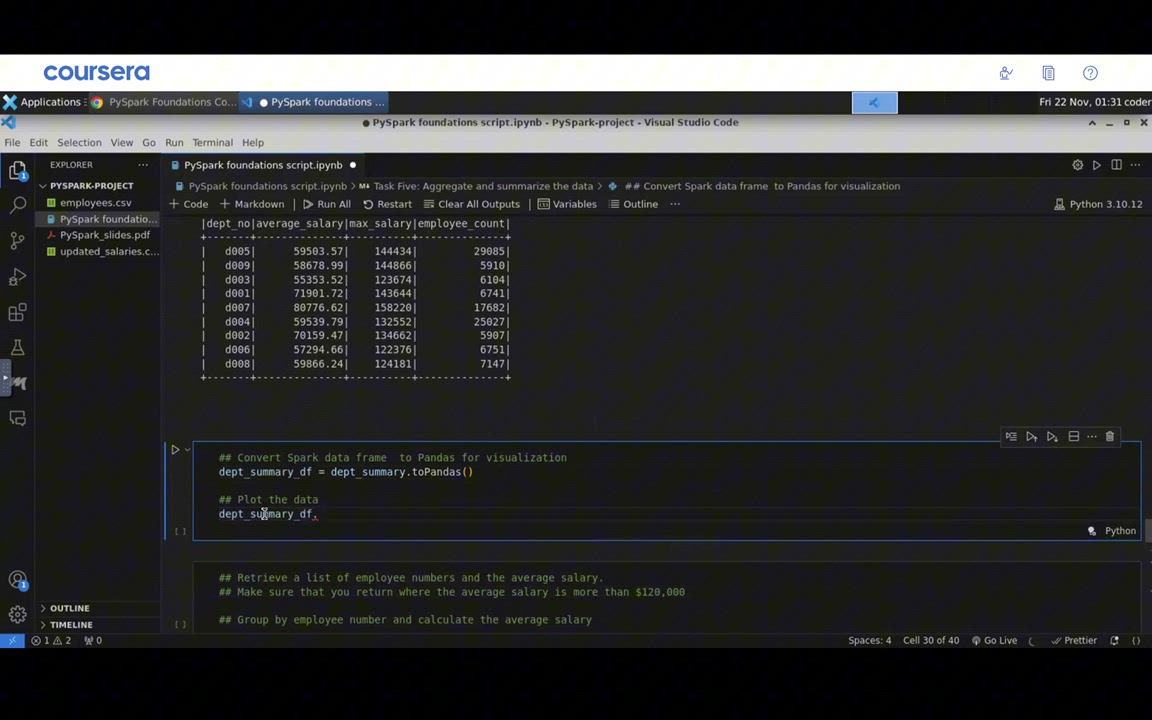The image size is (1152, 720).
Task: Open the File menu
Action: (12, 143)
